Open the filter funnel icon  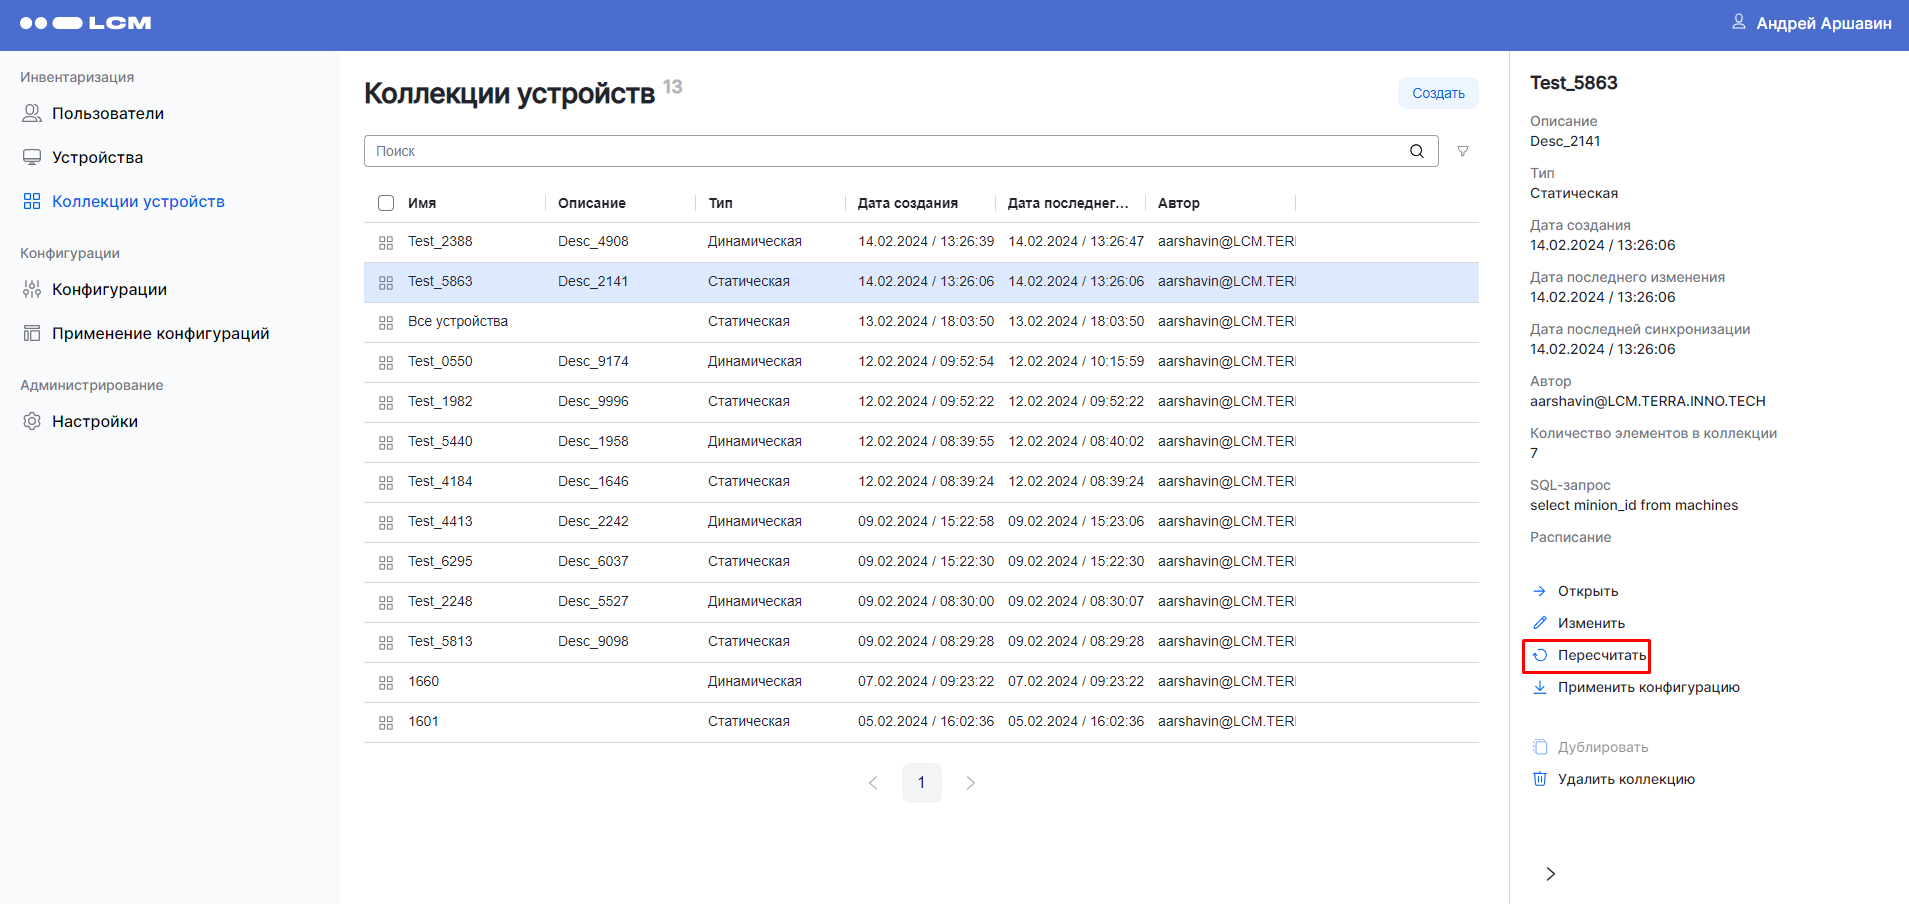[x=1462, y=151]
